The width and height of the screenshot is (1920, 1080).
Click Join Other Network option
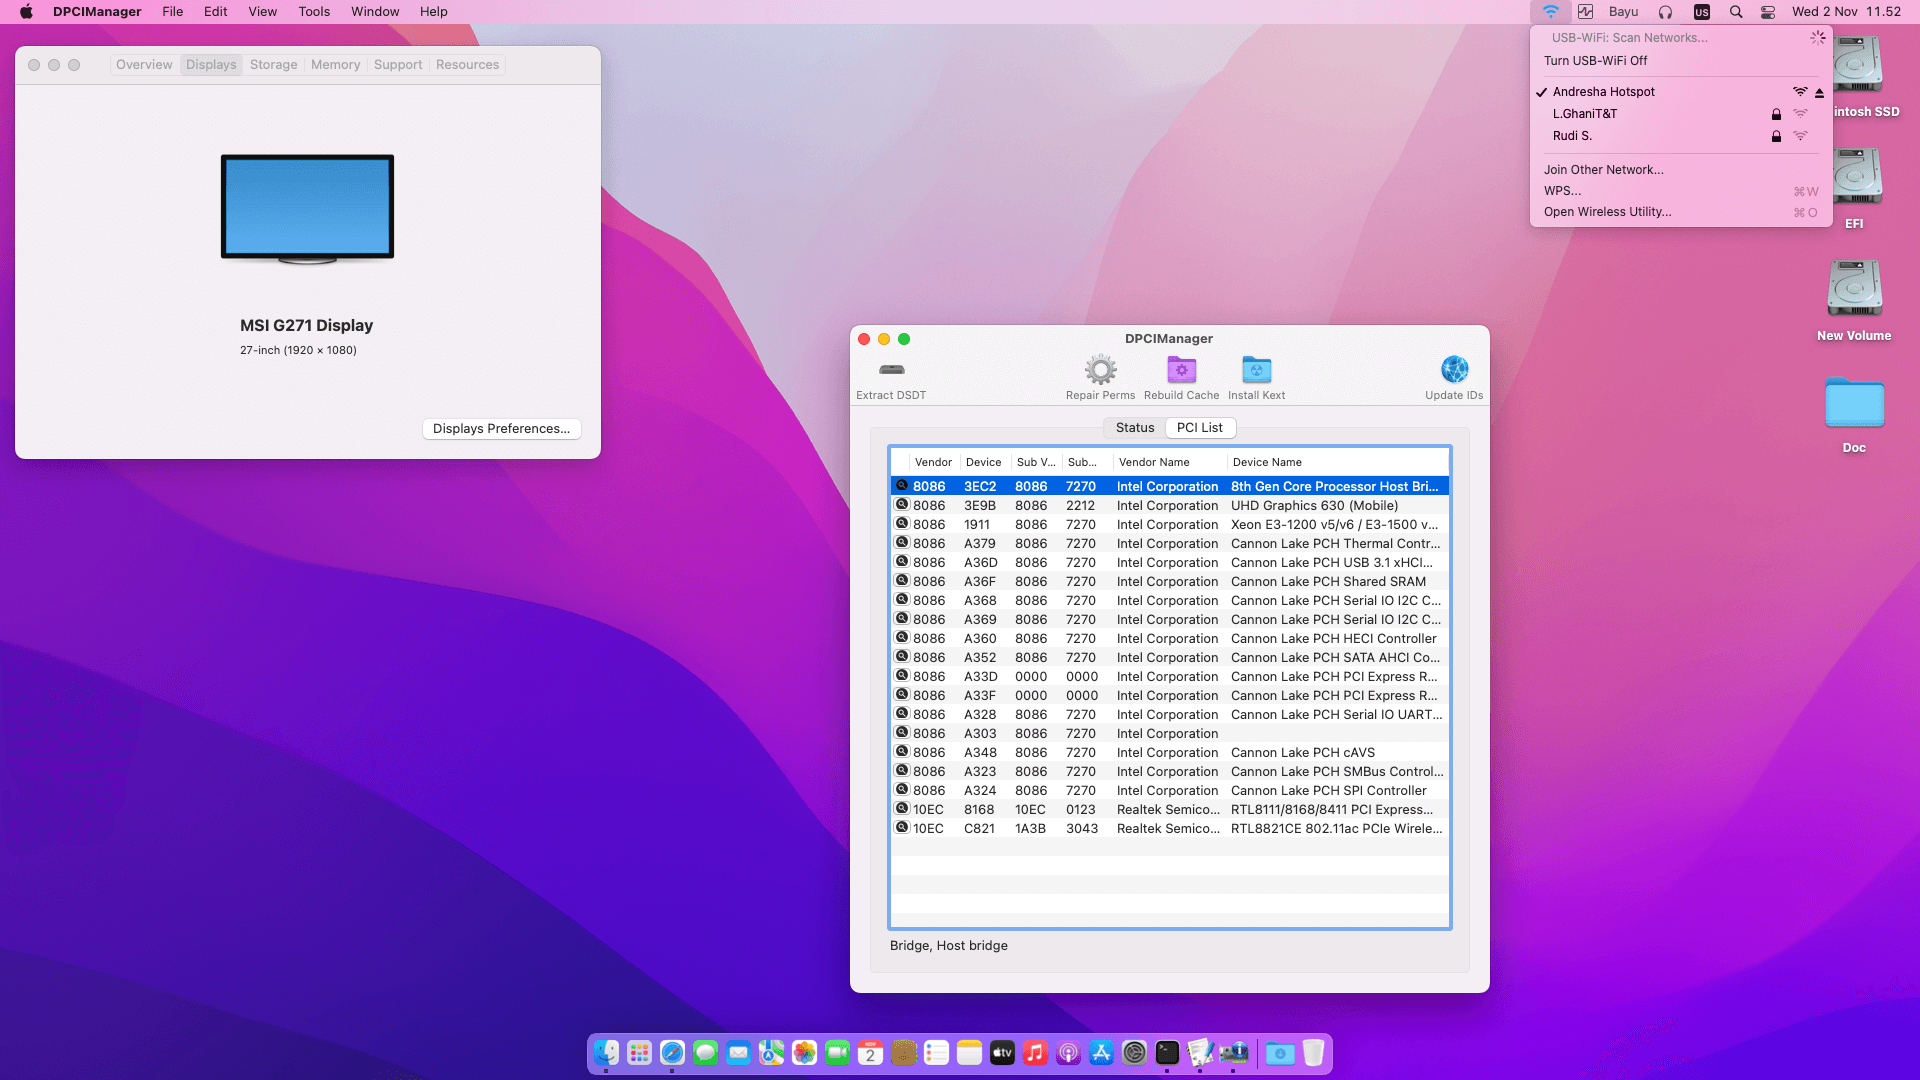(1603, 170)
